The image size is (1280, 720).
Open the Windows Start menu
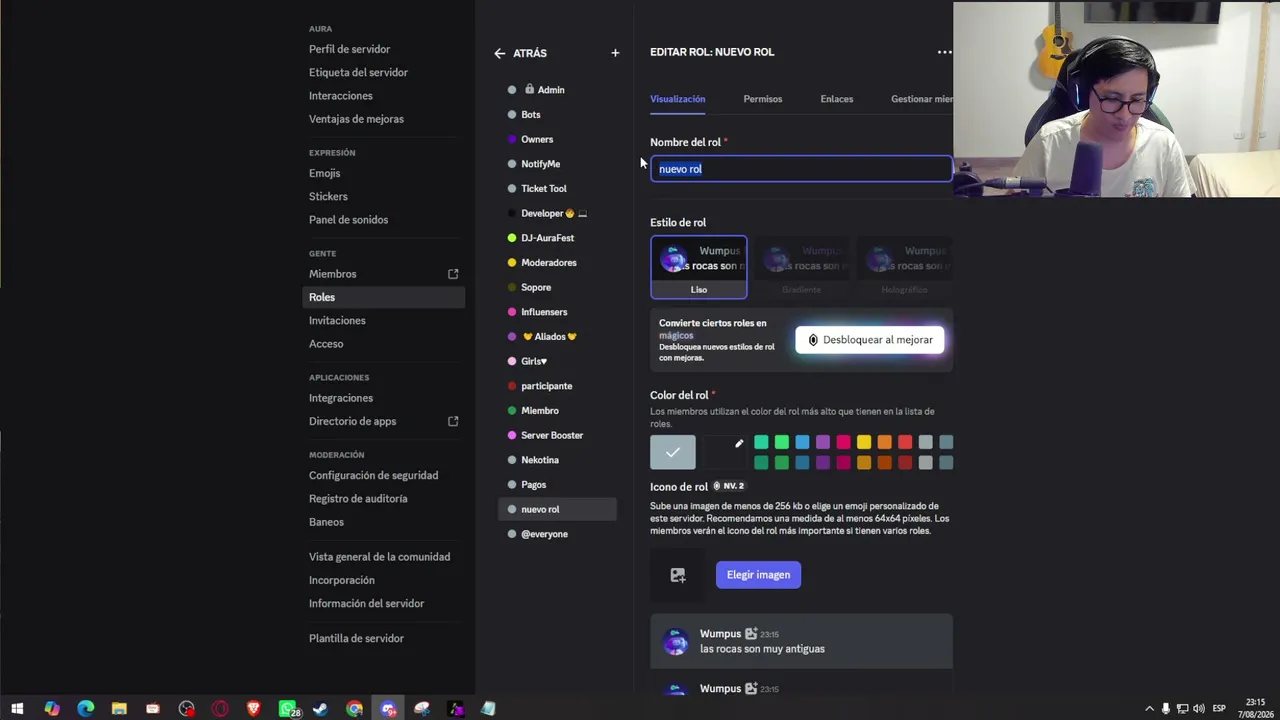(17, 709)
